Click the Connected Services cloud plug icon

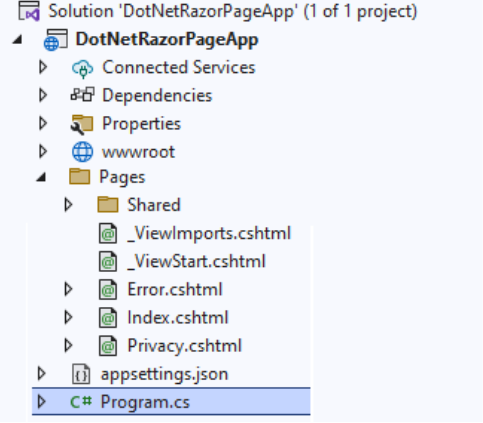pos(82,68)
